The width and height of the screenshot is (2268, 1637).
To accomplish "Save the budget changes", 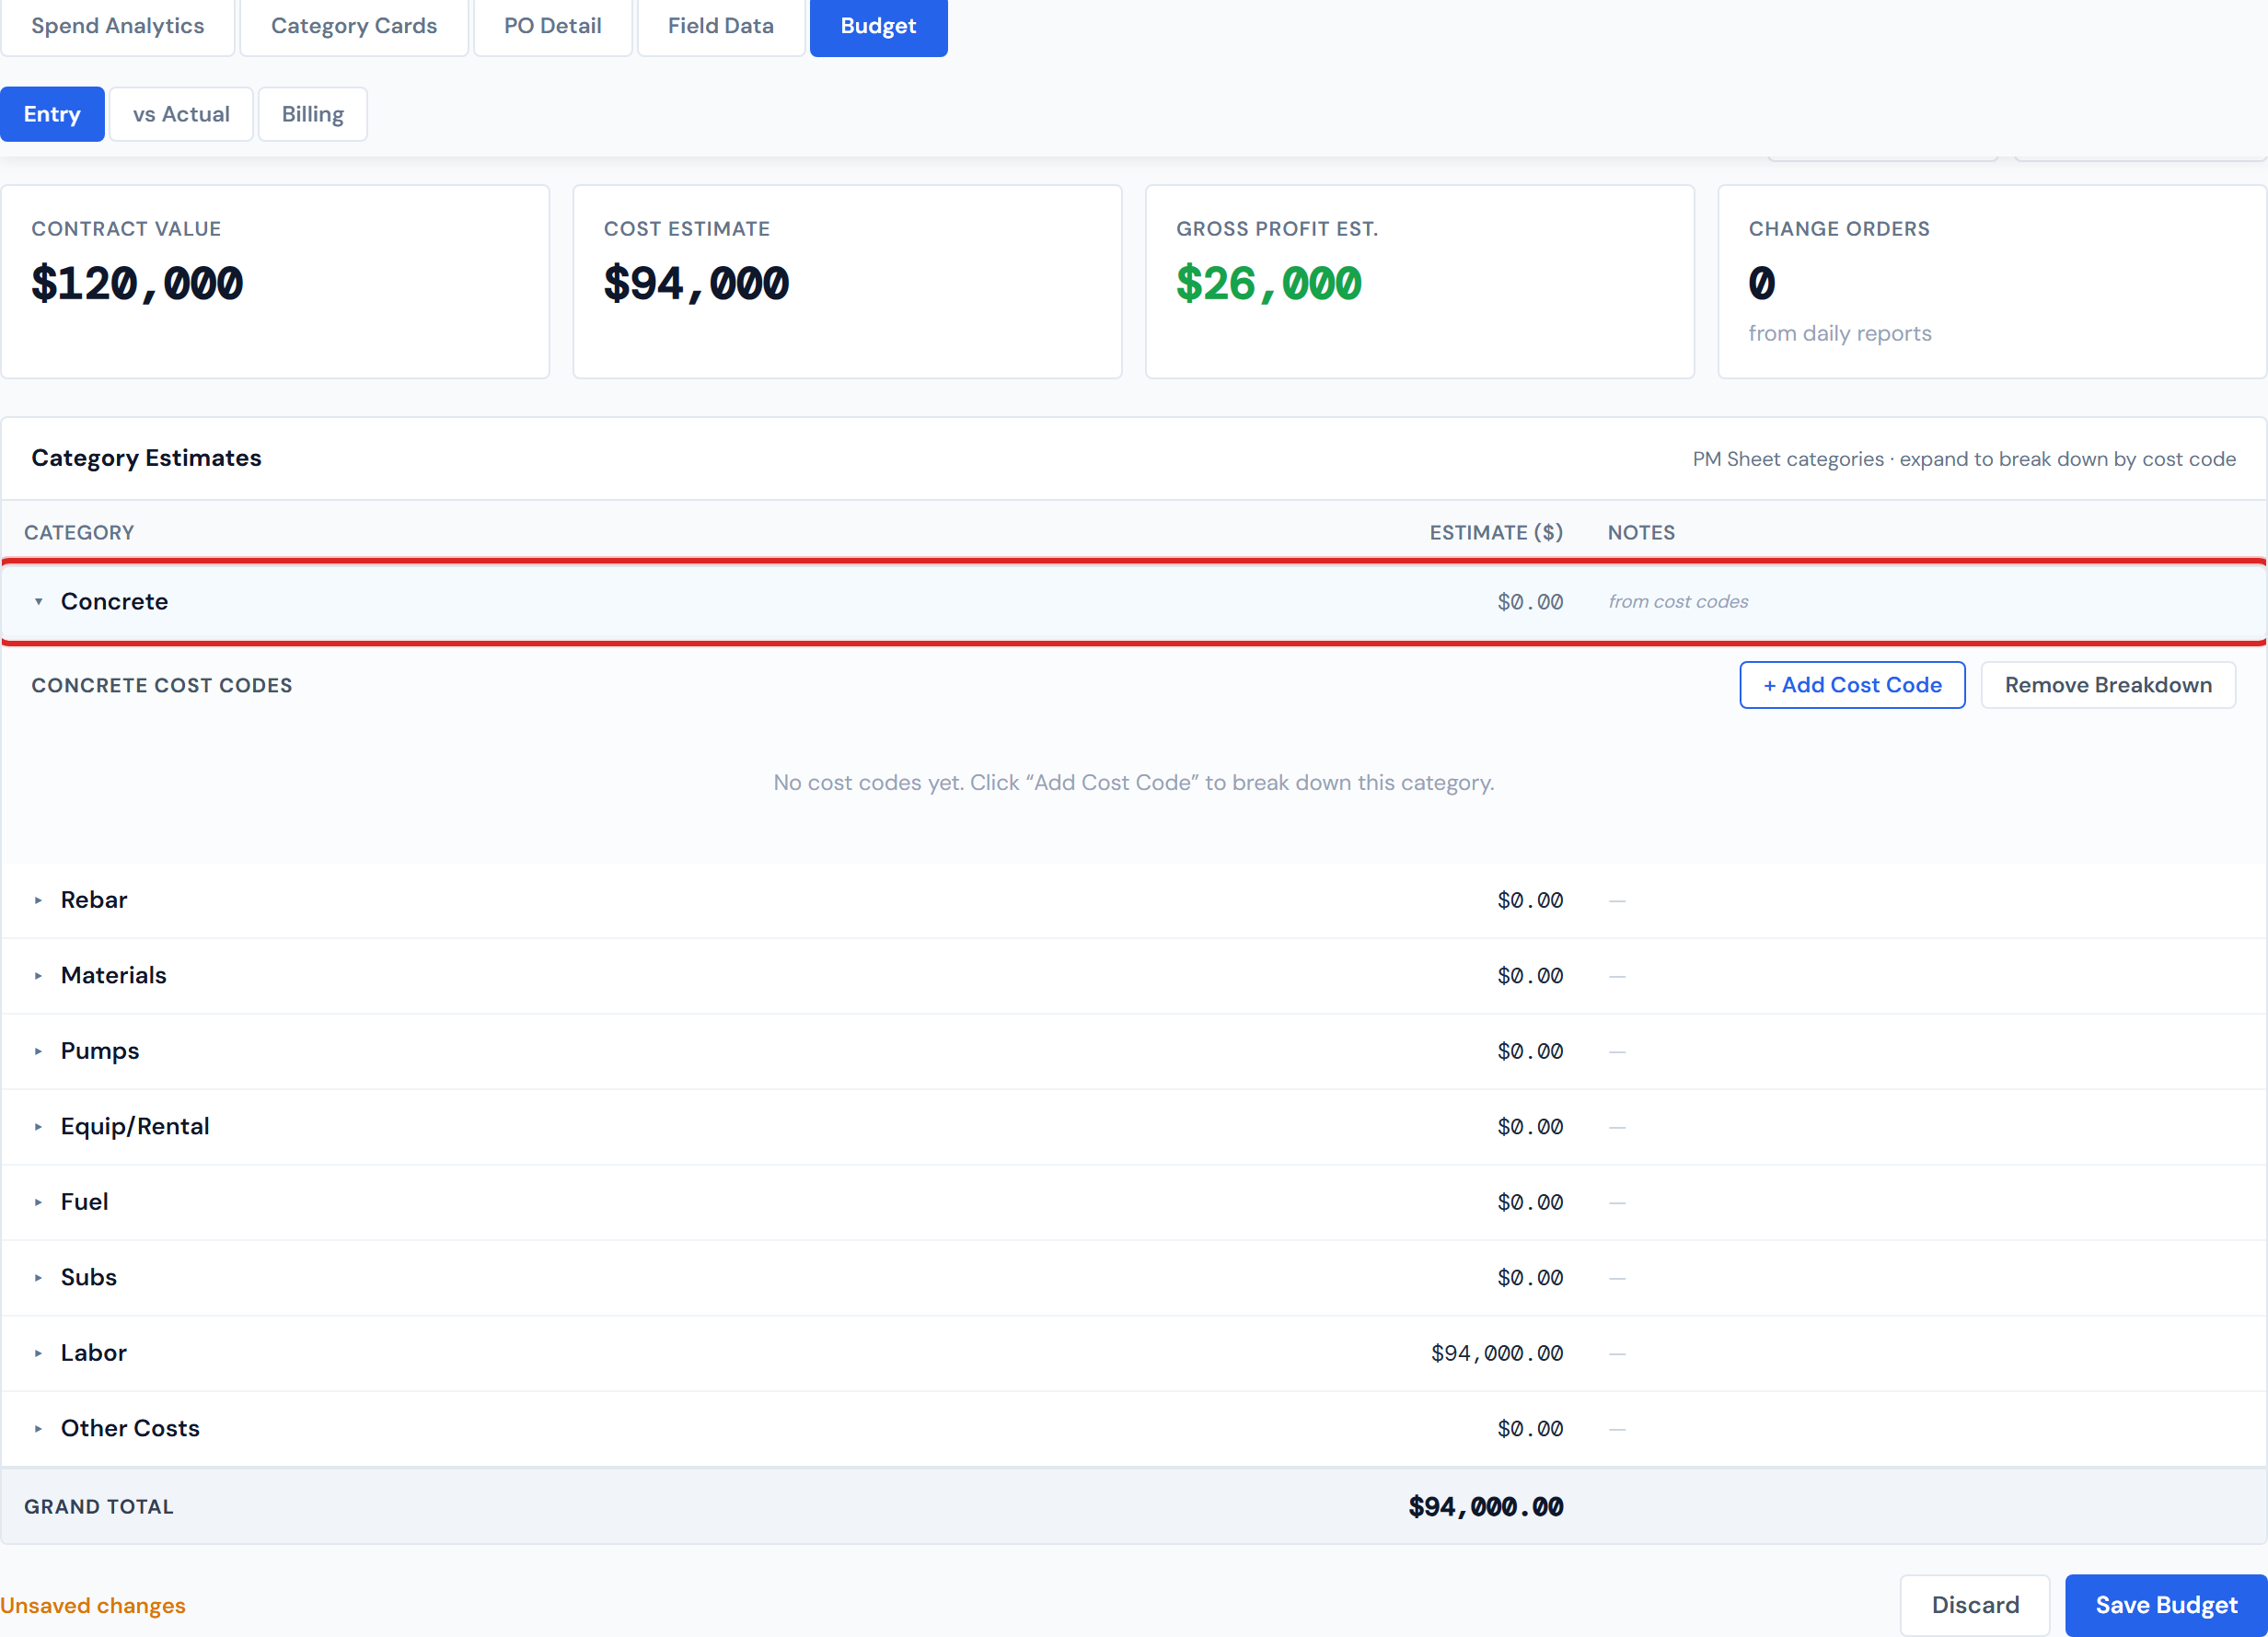I will coord(2166,1604).
